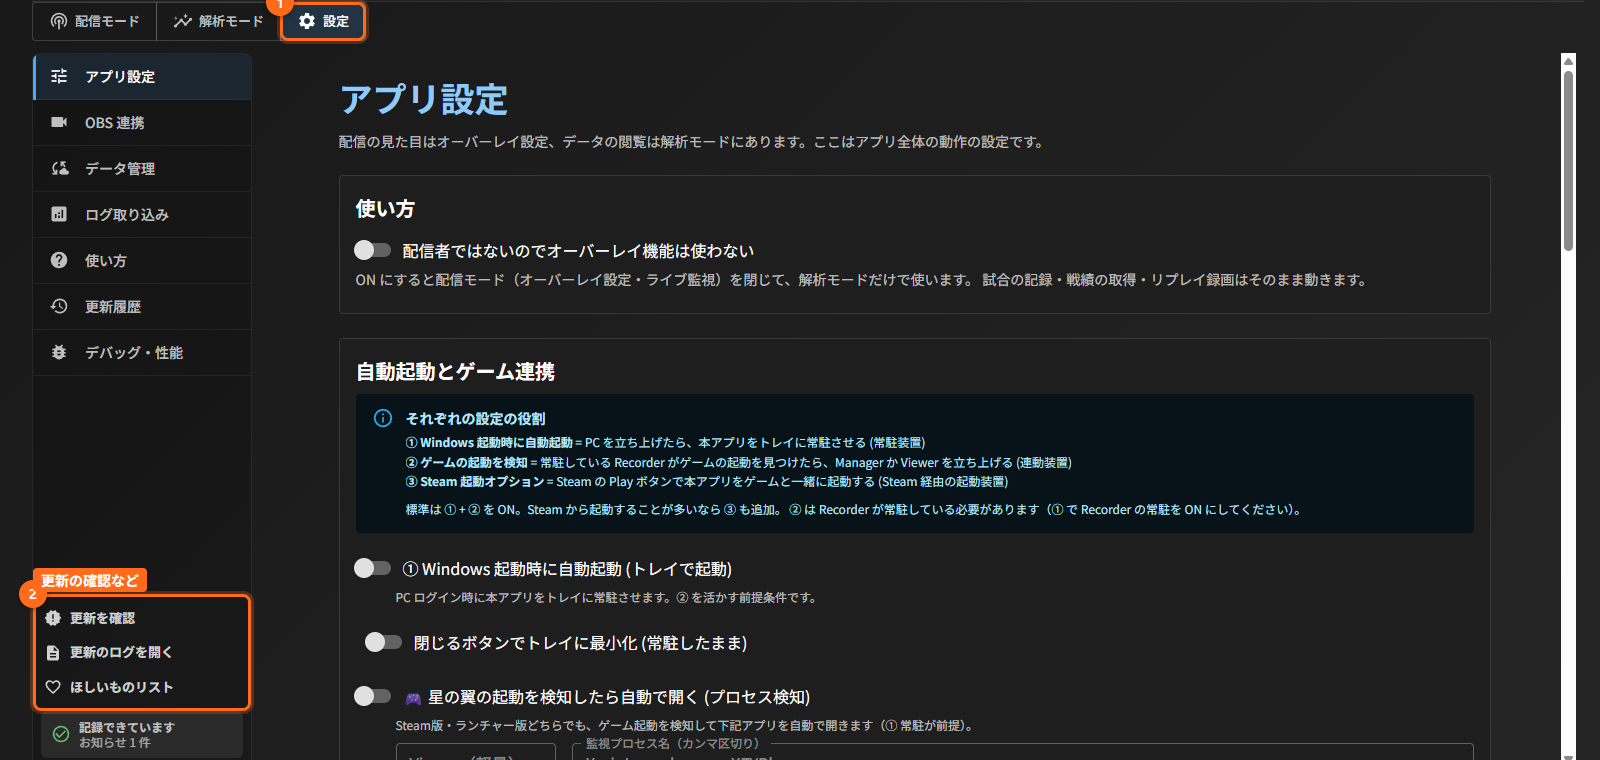Click the scrollbar up arrow

click(1569, 61)
